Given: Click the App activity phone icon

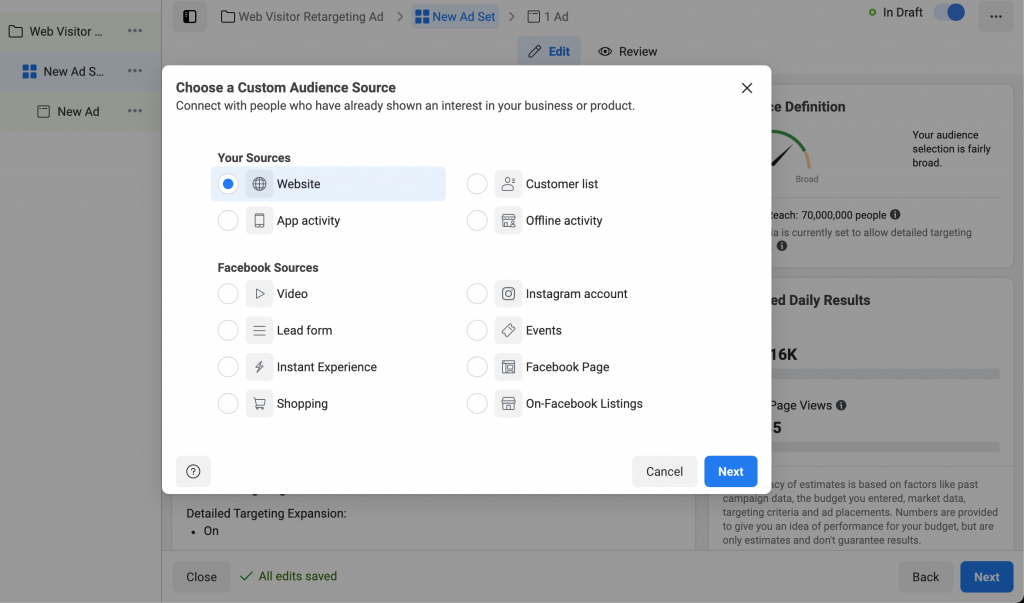Looking at the screenshot, I should [259, 221].
